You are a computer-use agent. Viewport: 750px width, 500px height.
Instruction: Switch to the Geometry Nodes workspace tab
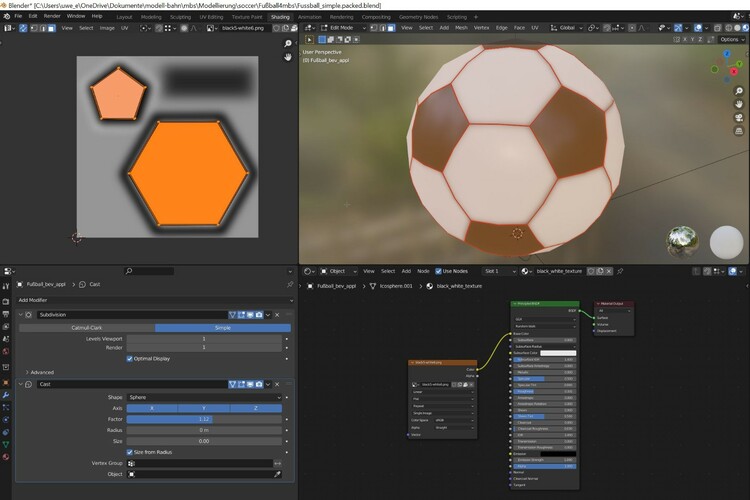tap(416, 17)
